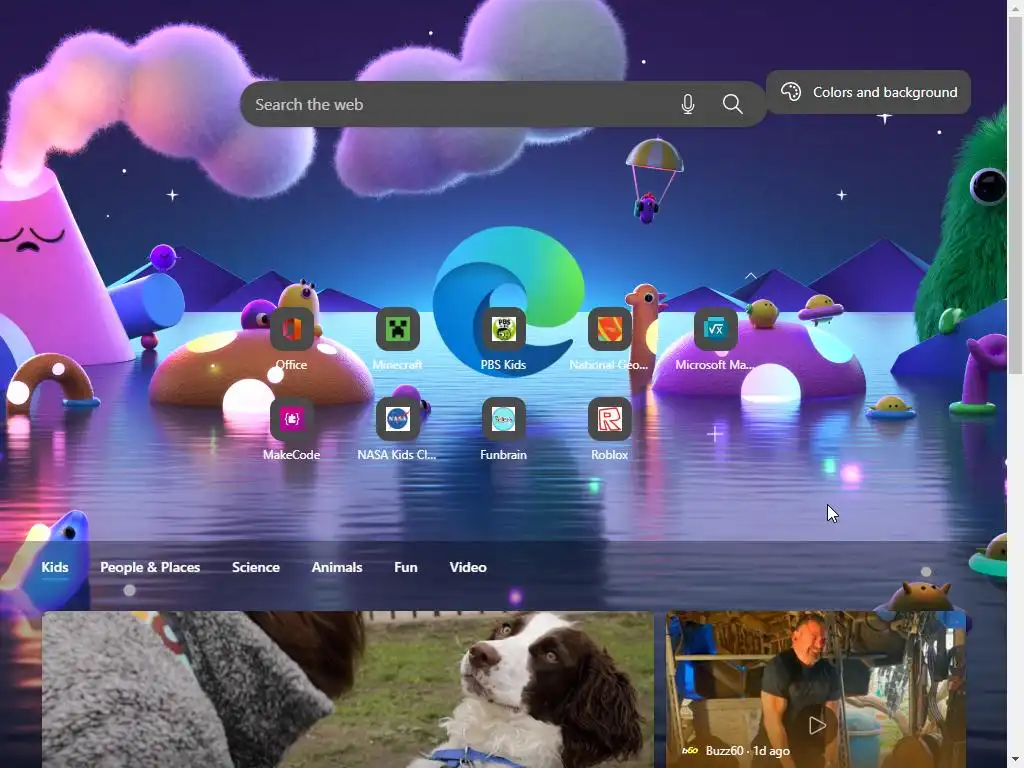Select the Kids feed tab
The image size is (1024, 768).
click(55, 567)
